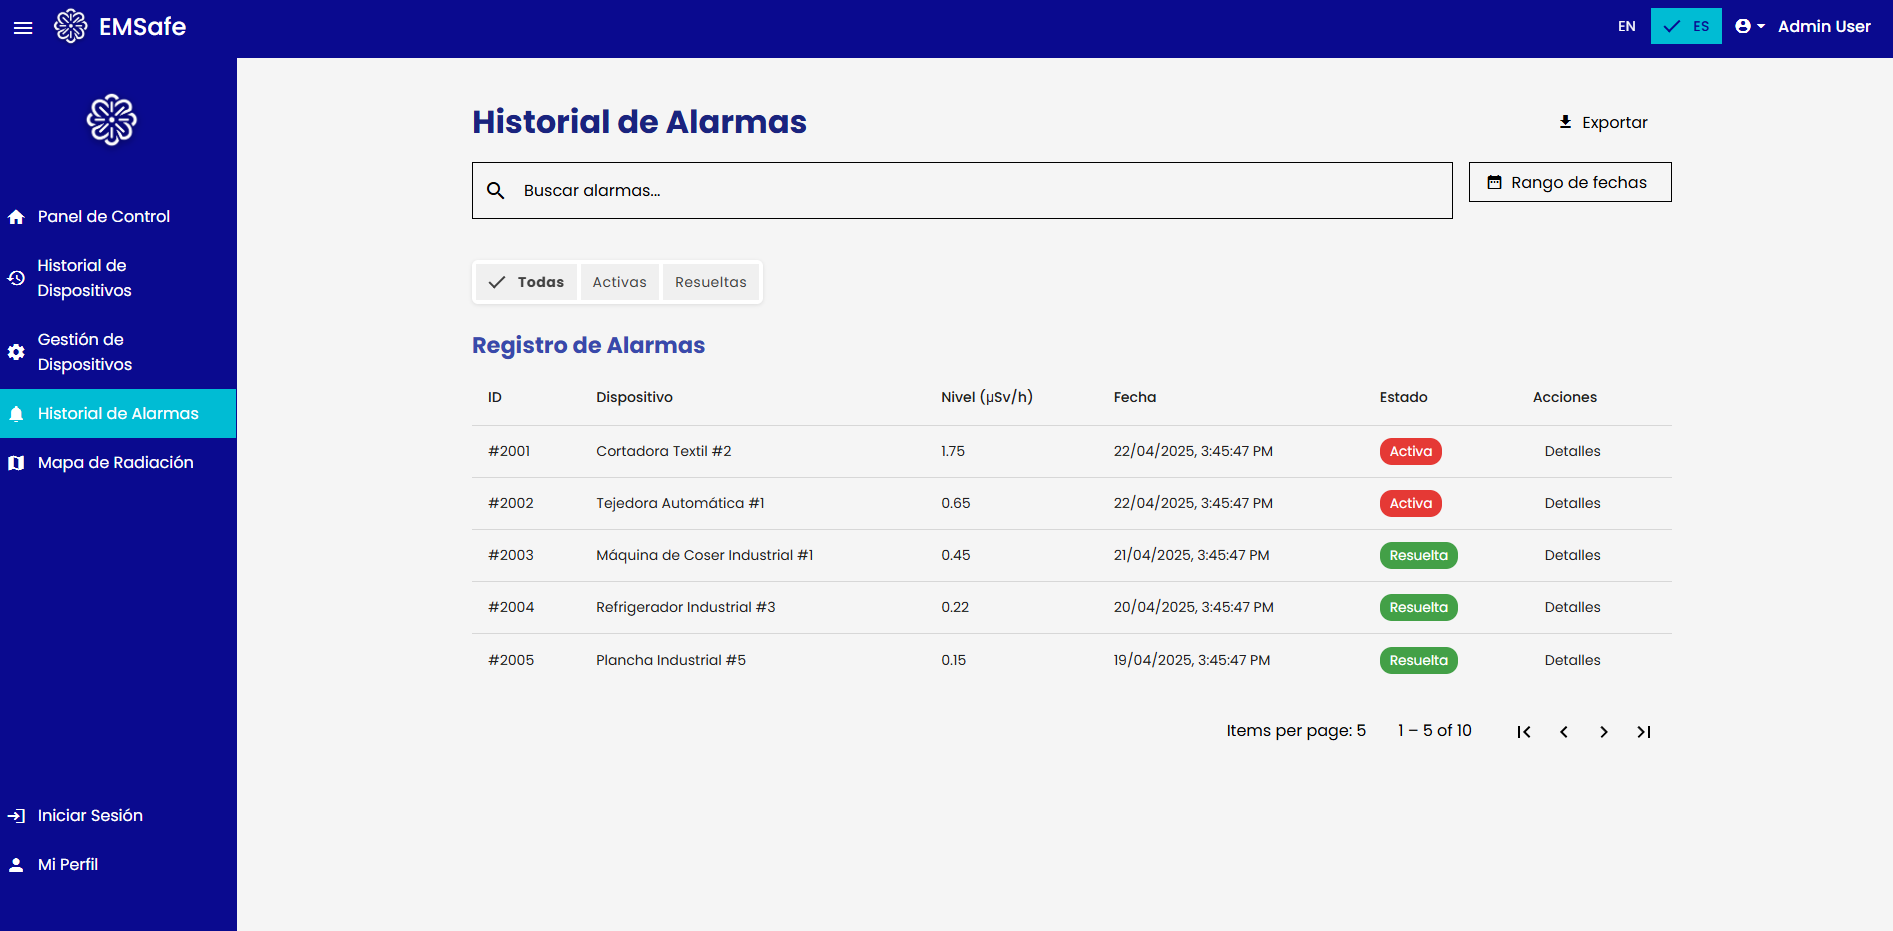This screenshot has width=1893, height=931.
Task: Click the search magnifier icon
Action: [496, 190]
